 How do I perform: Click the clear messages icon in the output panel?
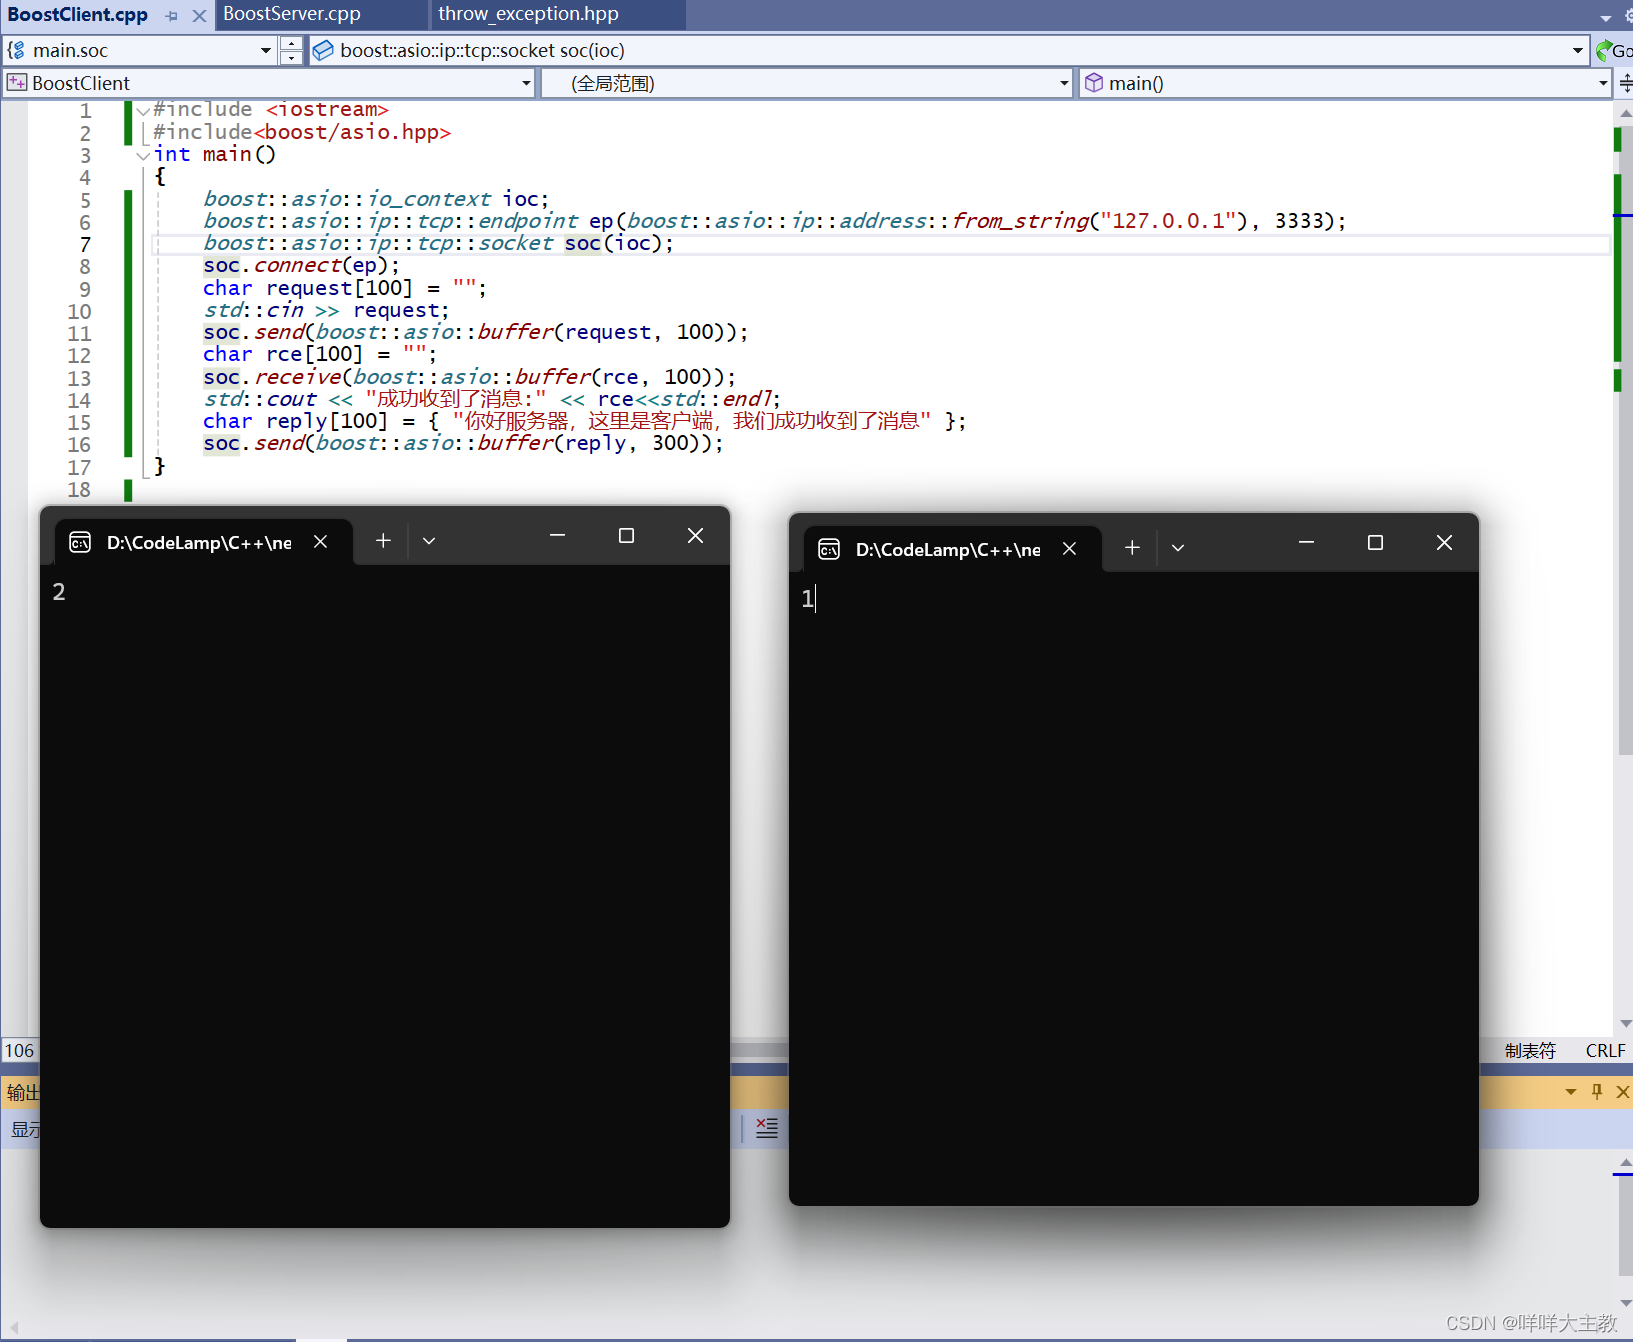tap(766, 1127)
